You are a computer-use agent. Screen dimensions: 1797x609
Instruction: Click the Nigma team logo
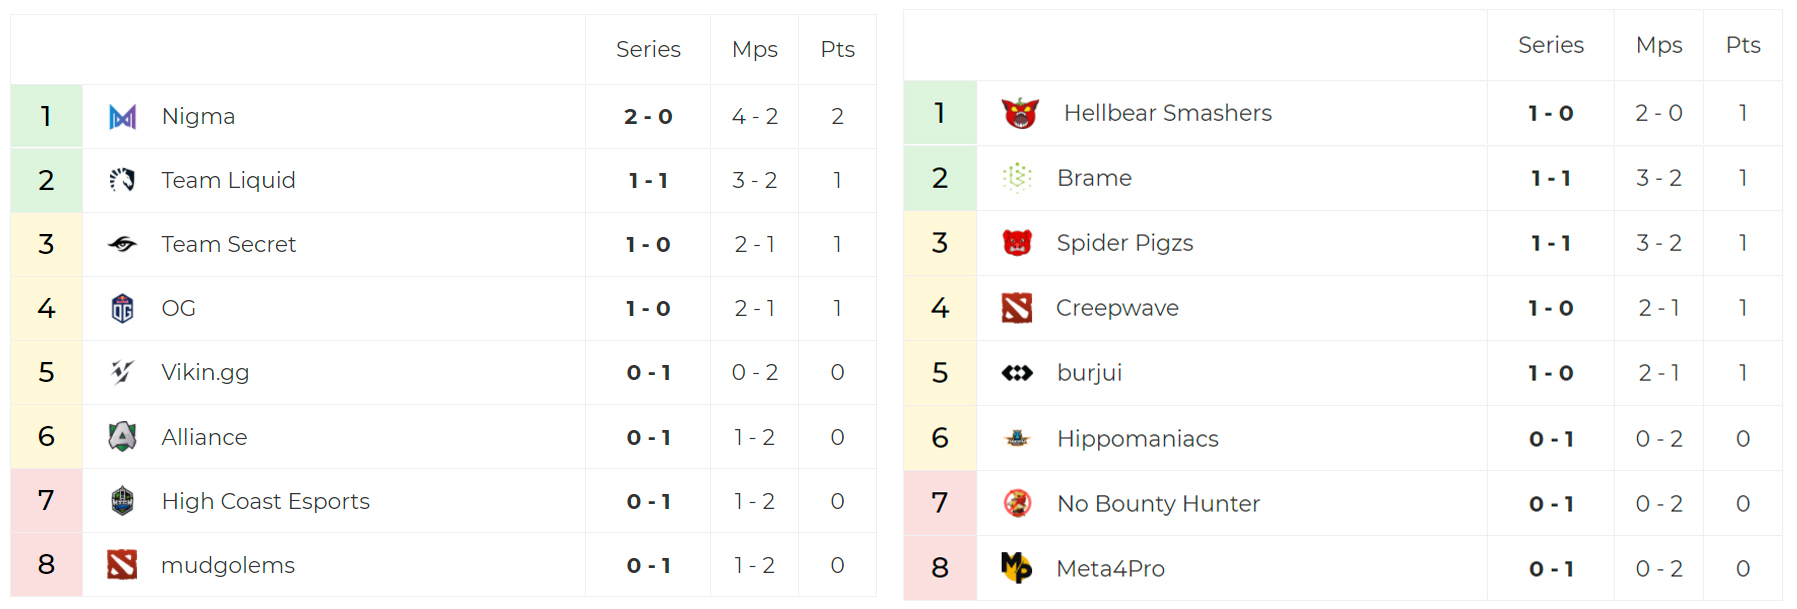(122, 117)
